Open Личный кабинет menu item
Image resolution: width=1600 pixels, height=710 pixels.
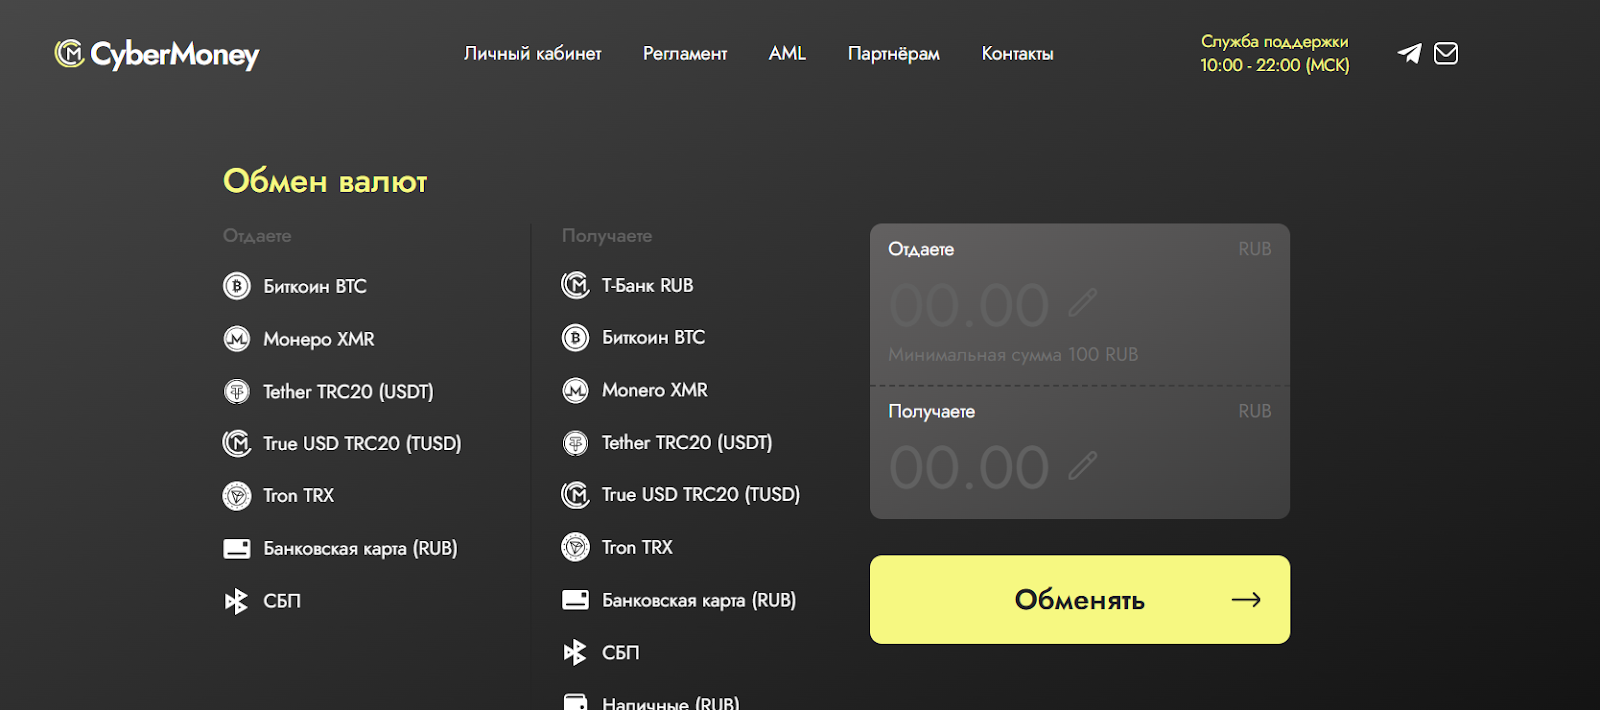click(x=533, y=53)
